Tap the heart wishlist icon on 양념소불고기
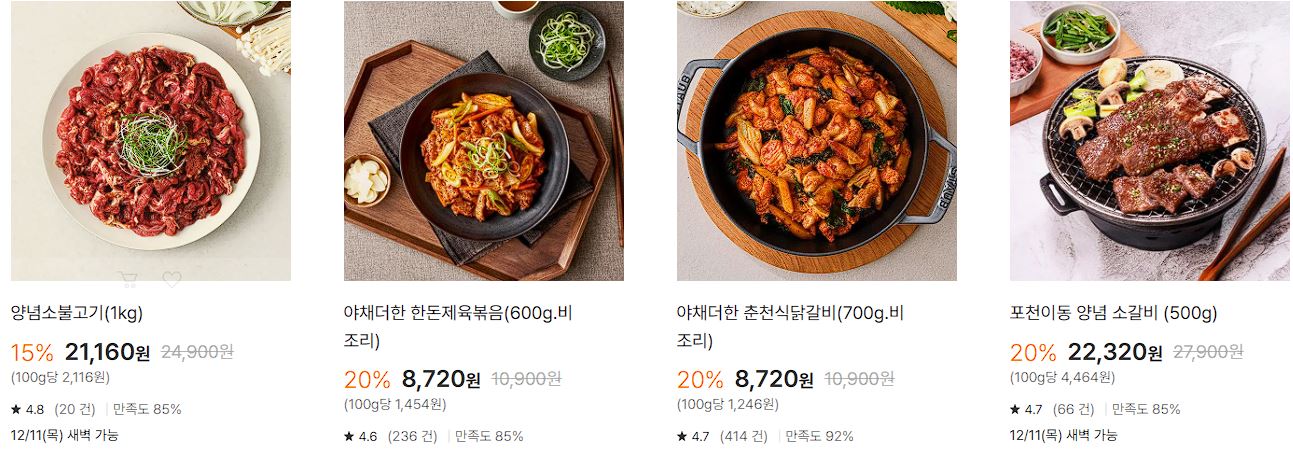Viewport: 1293px width, 453px height. click(172, 279)
